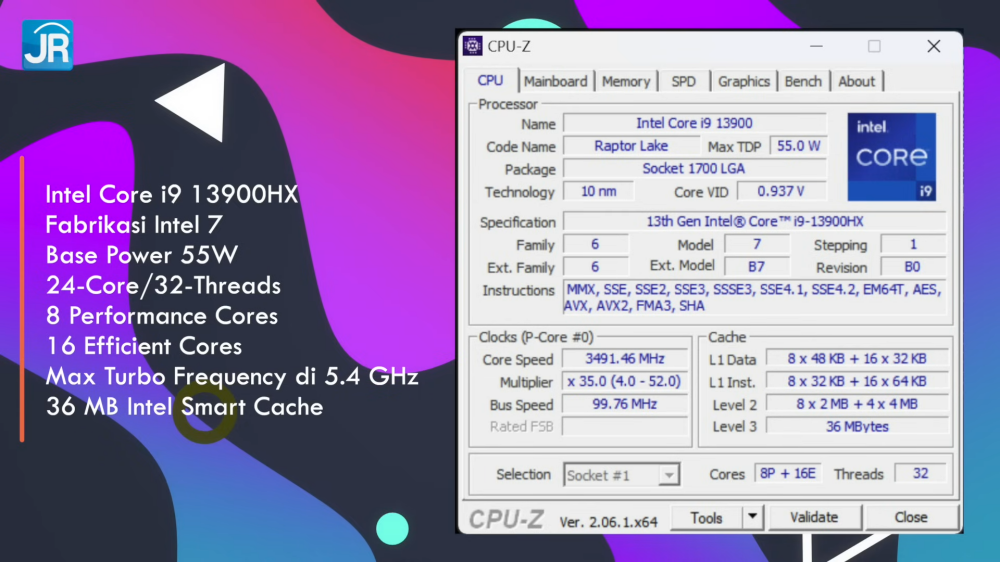
Task: Click the CPU-Z app icon in title bar
Action: [474, 46]
